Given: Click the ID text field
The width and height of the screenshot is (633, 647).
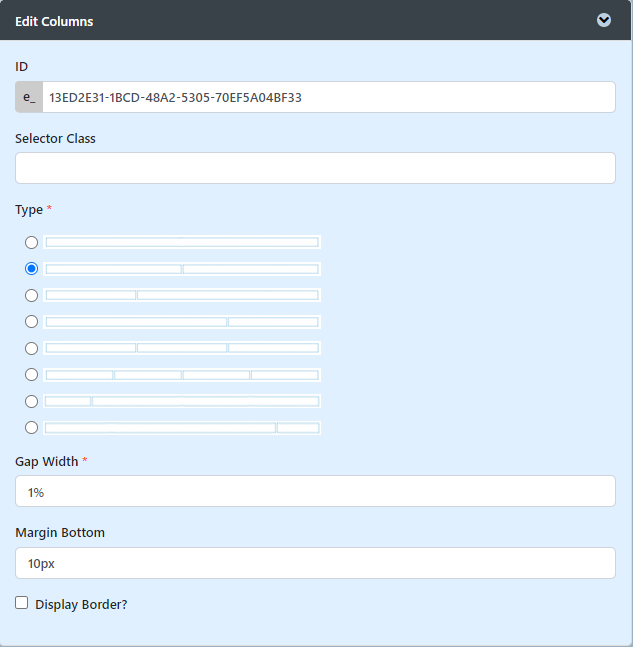Looking at the screenshot, I should pos(328,98).
